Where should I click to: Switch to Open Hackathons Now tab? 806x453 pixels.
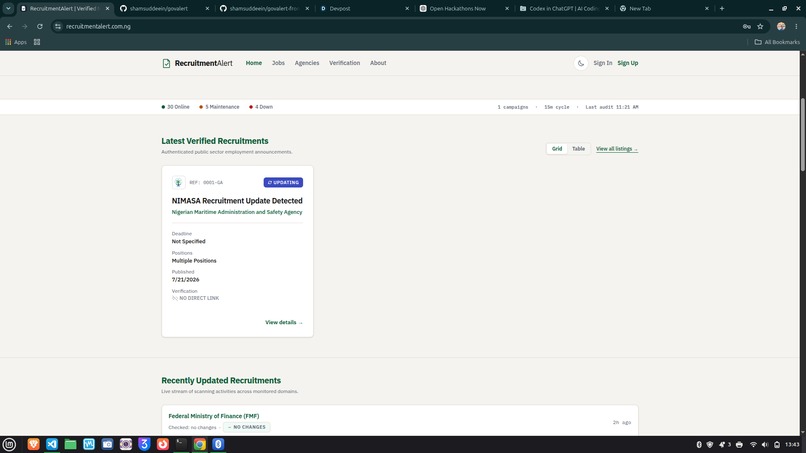pyautogui.click(x=463, y=8)
